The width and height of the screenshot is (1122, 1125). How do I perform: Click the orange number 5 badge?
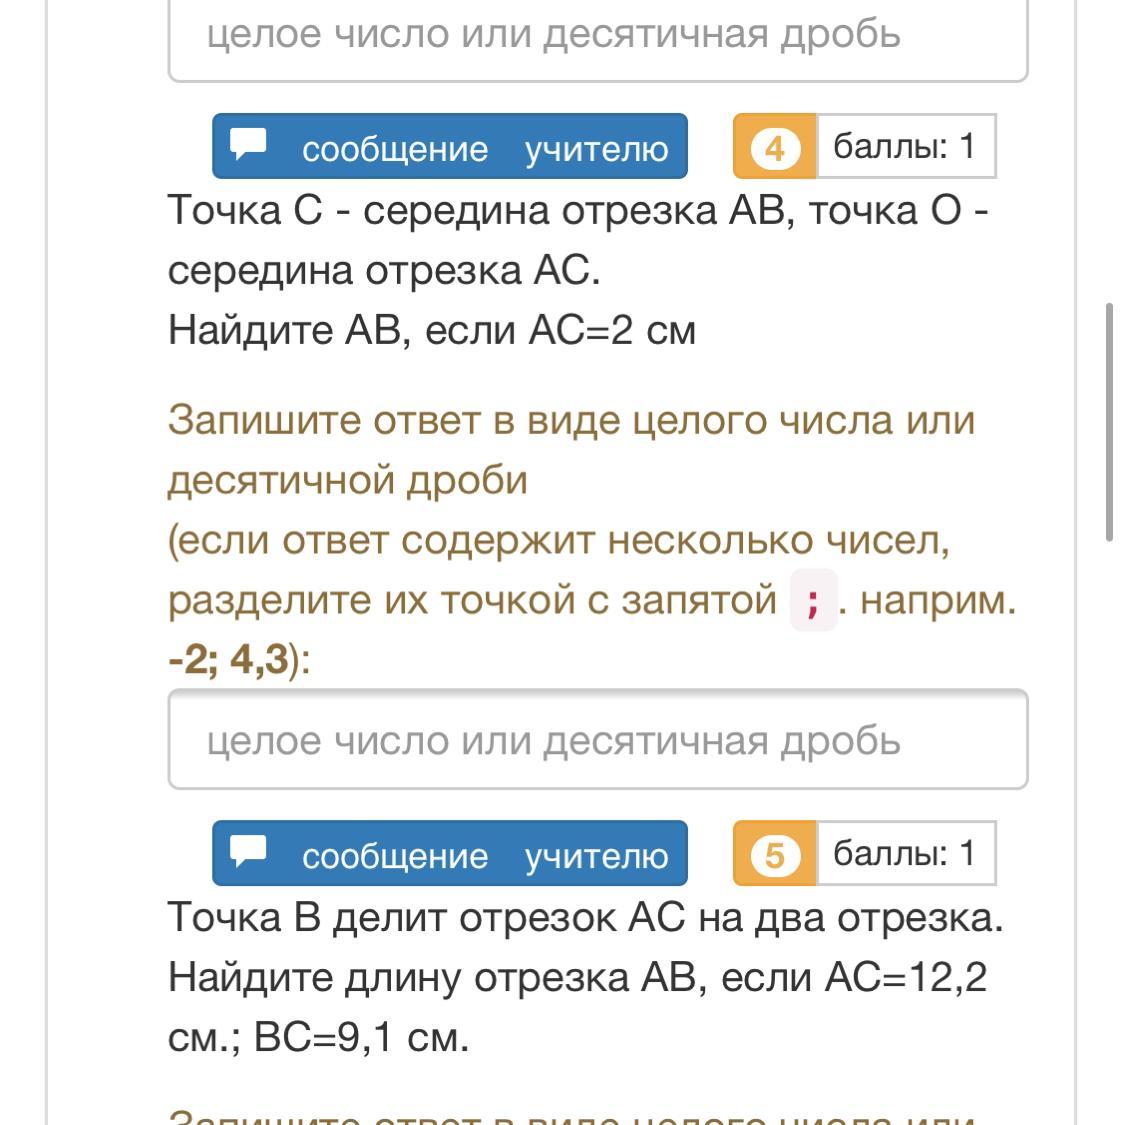tap(775, 855)
